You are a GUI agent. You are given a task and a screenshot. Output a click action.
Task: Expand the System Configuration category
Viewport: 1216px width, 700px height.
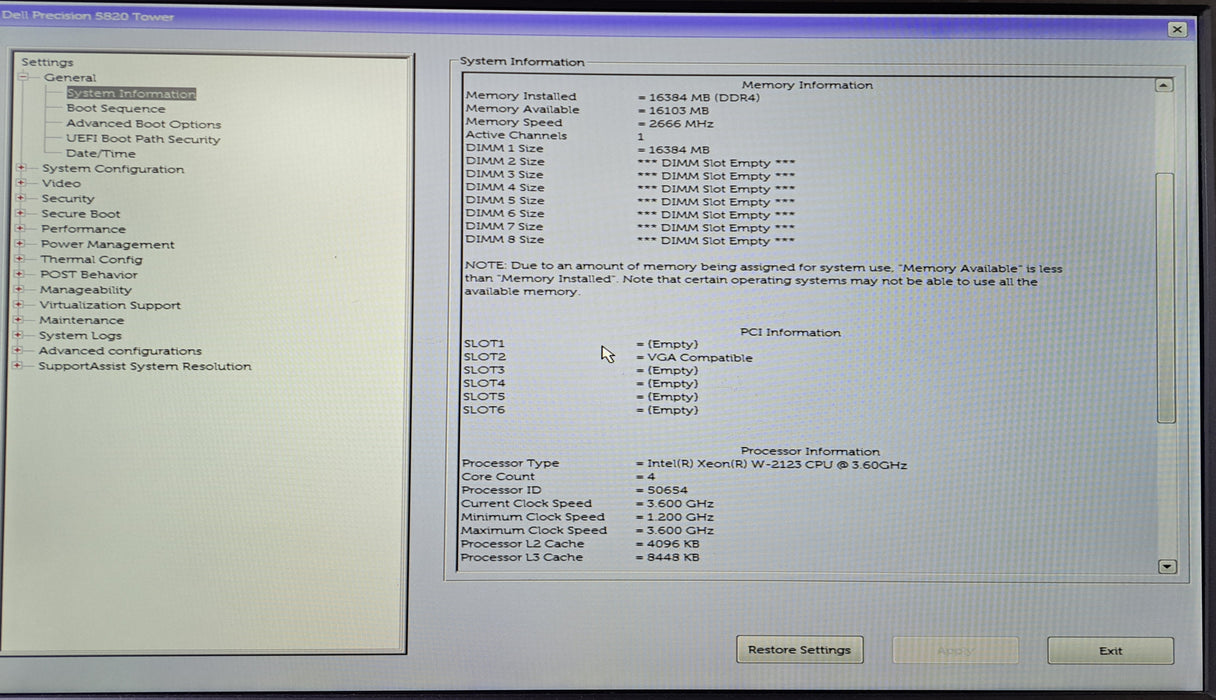coord(22,169)
